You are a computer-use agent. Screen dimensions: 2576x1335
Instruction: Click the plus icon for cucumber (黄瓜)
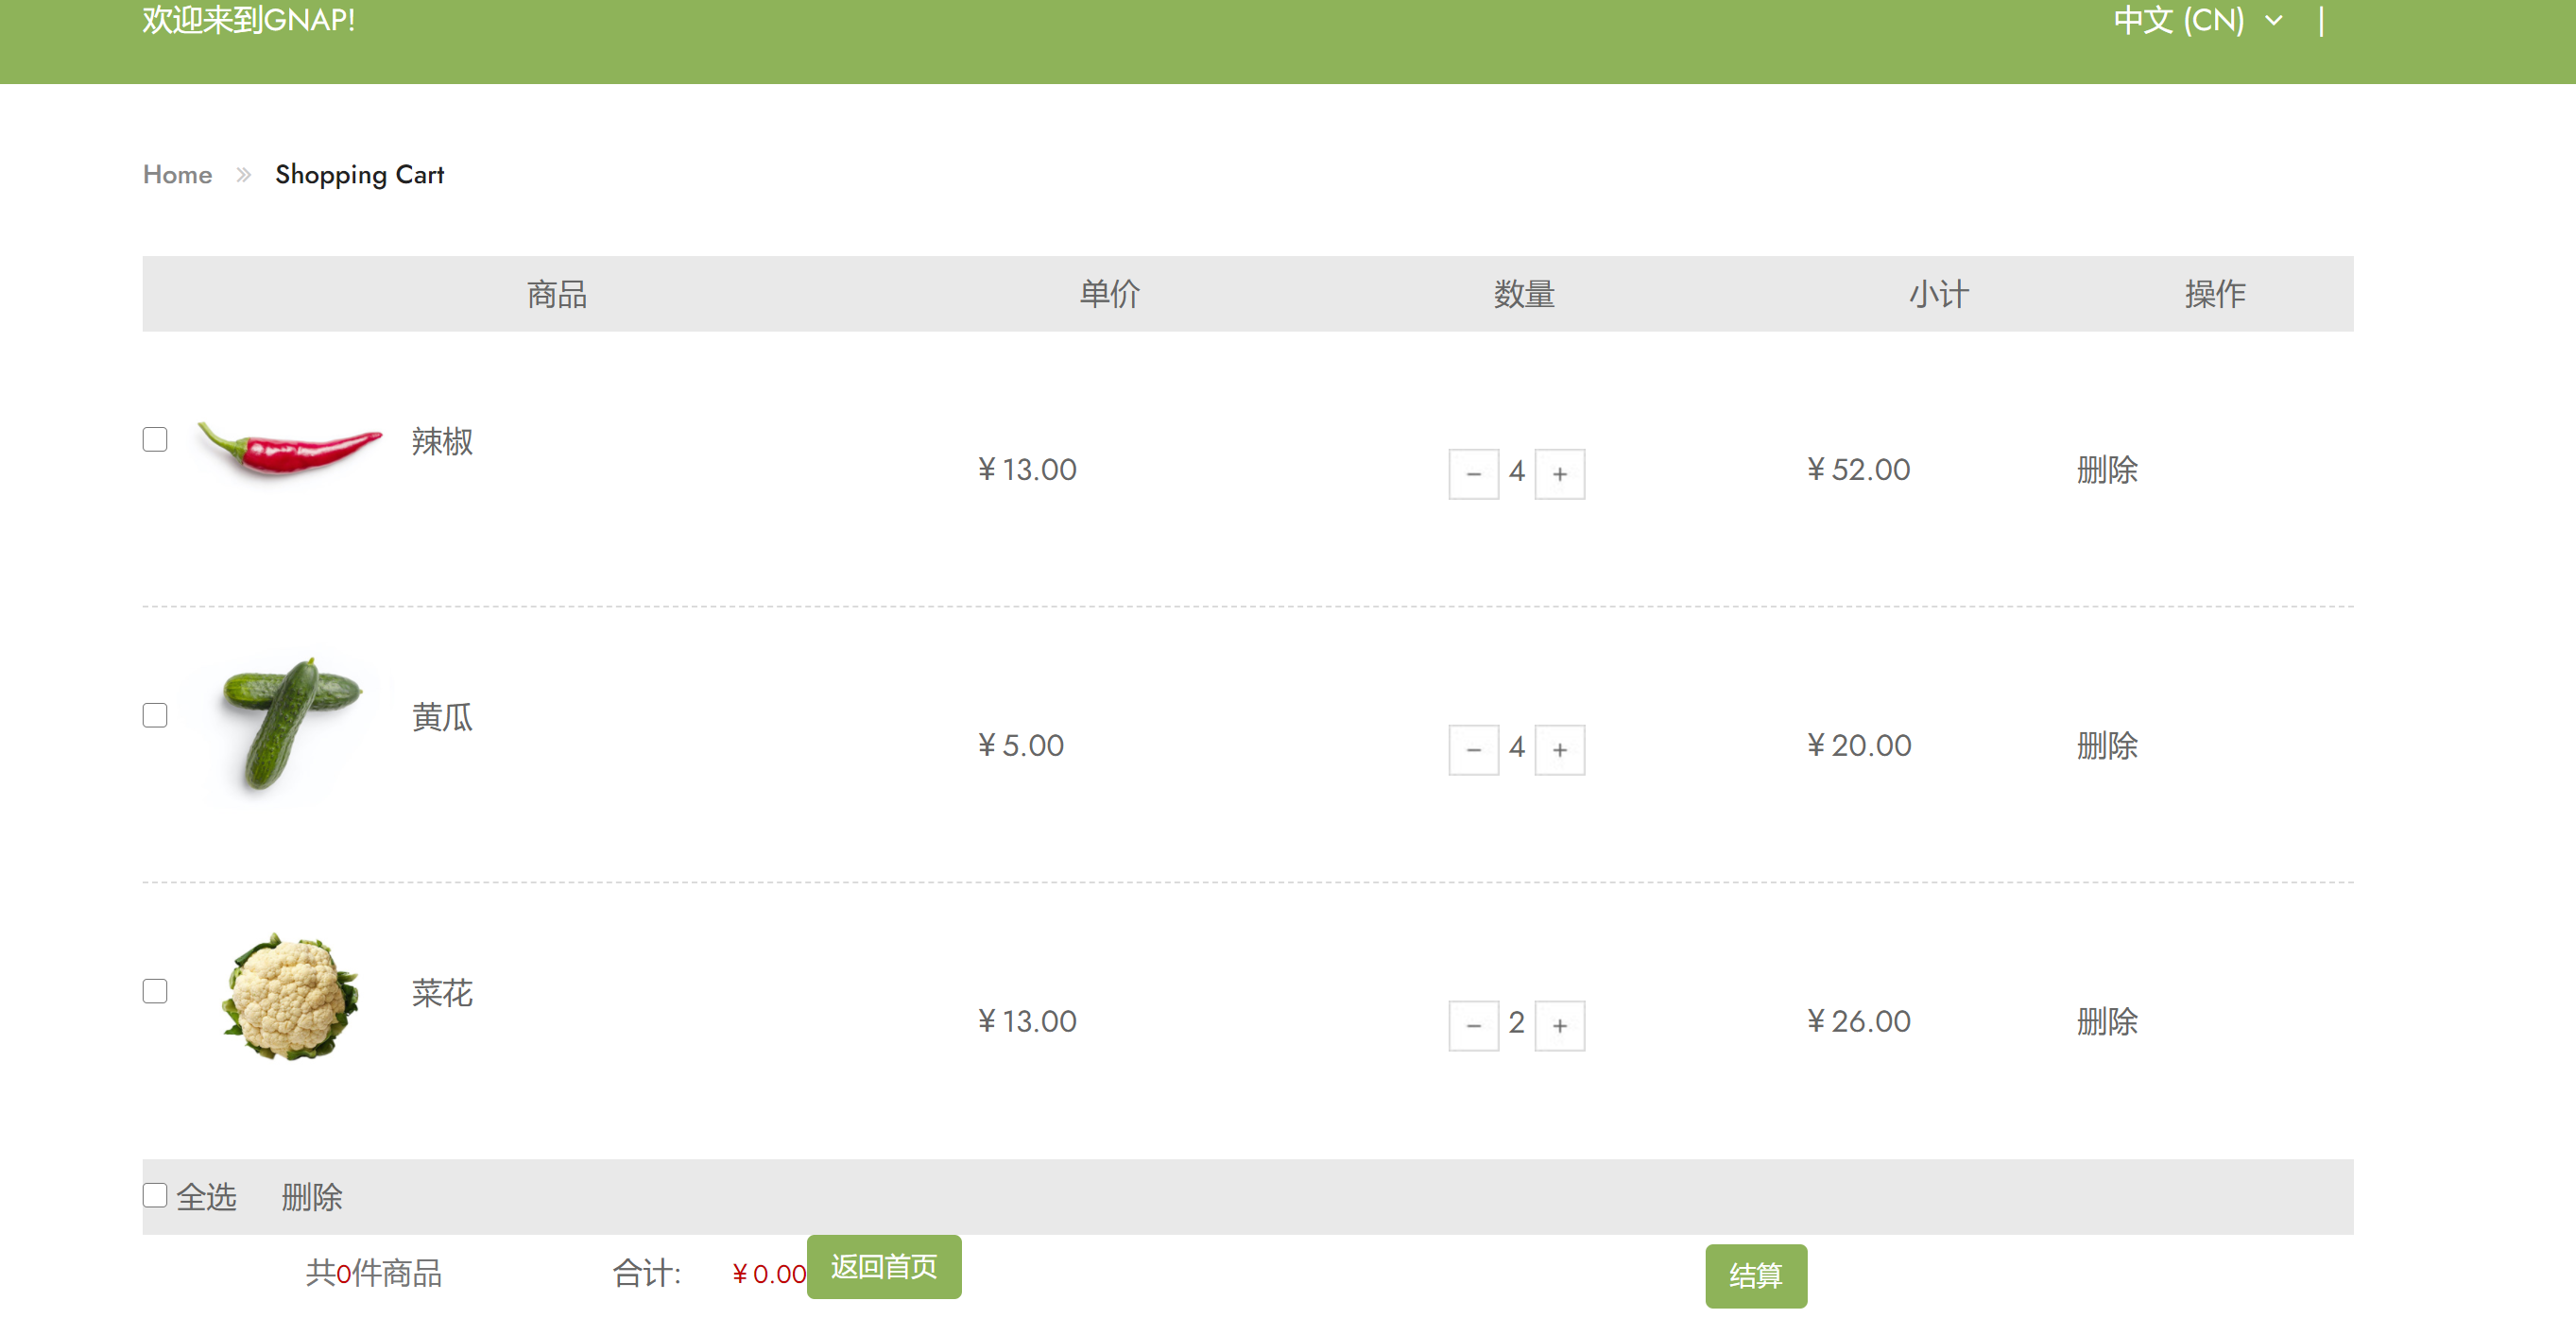(1559, 750)
